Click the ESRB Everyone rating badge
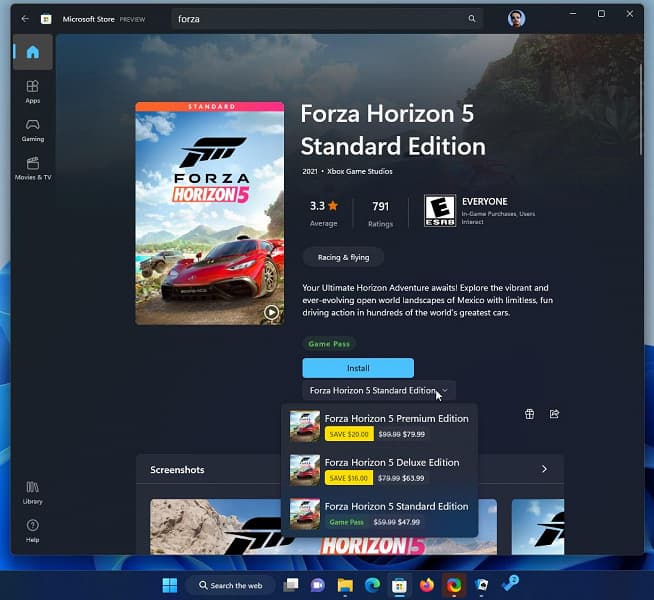Viewport: 654px width, 600px height. click(440, 211)
